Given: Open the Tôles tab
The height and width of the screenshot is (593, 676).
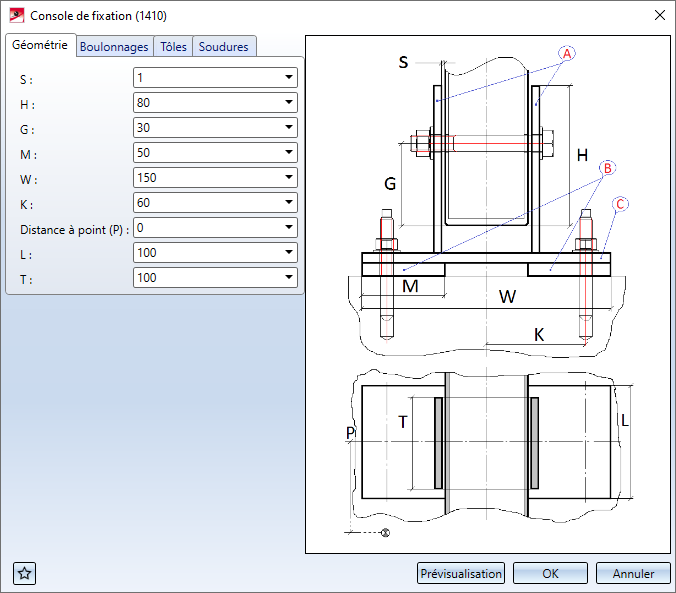Looking at the screenshot, I should click(x=173, y=47).
